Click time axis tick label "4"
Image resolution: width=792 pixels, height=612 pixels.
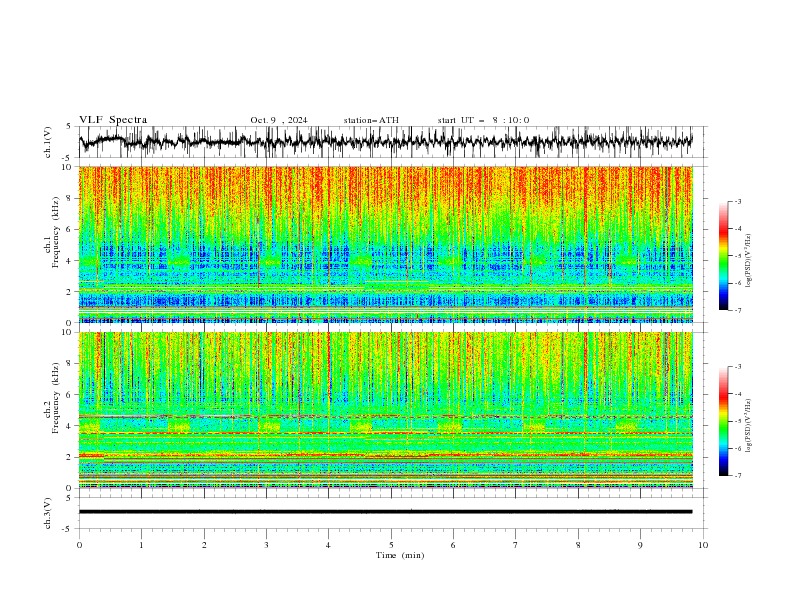[x=328, y=545]
